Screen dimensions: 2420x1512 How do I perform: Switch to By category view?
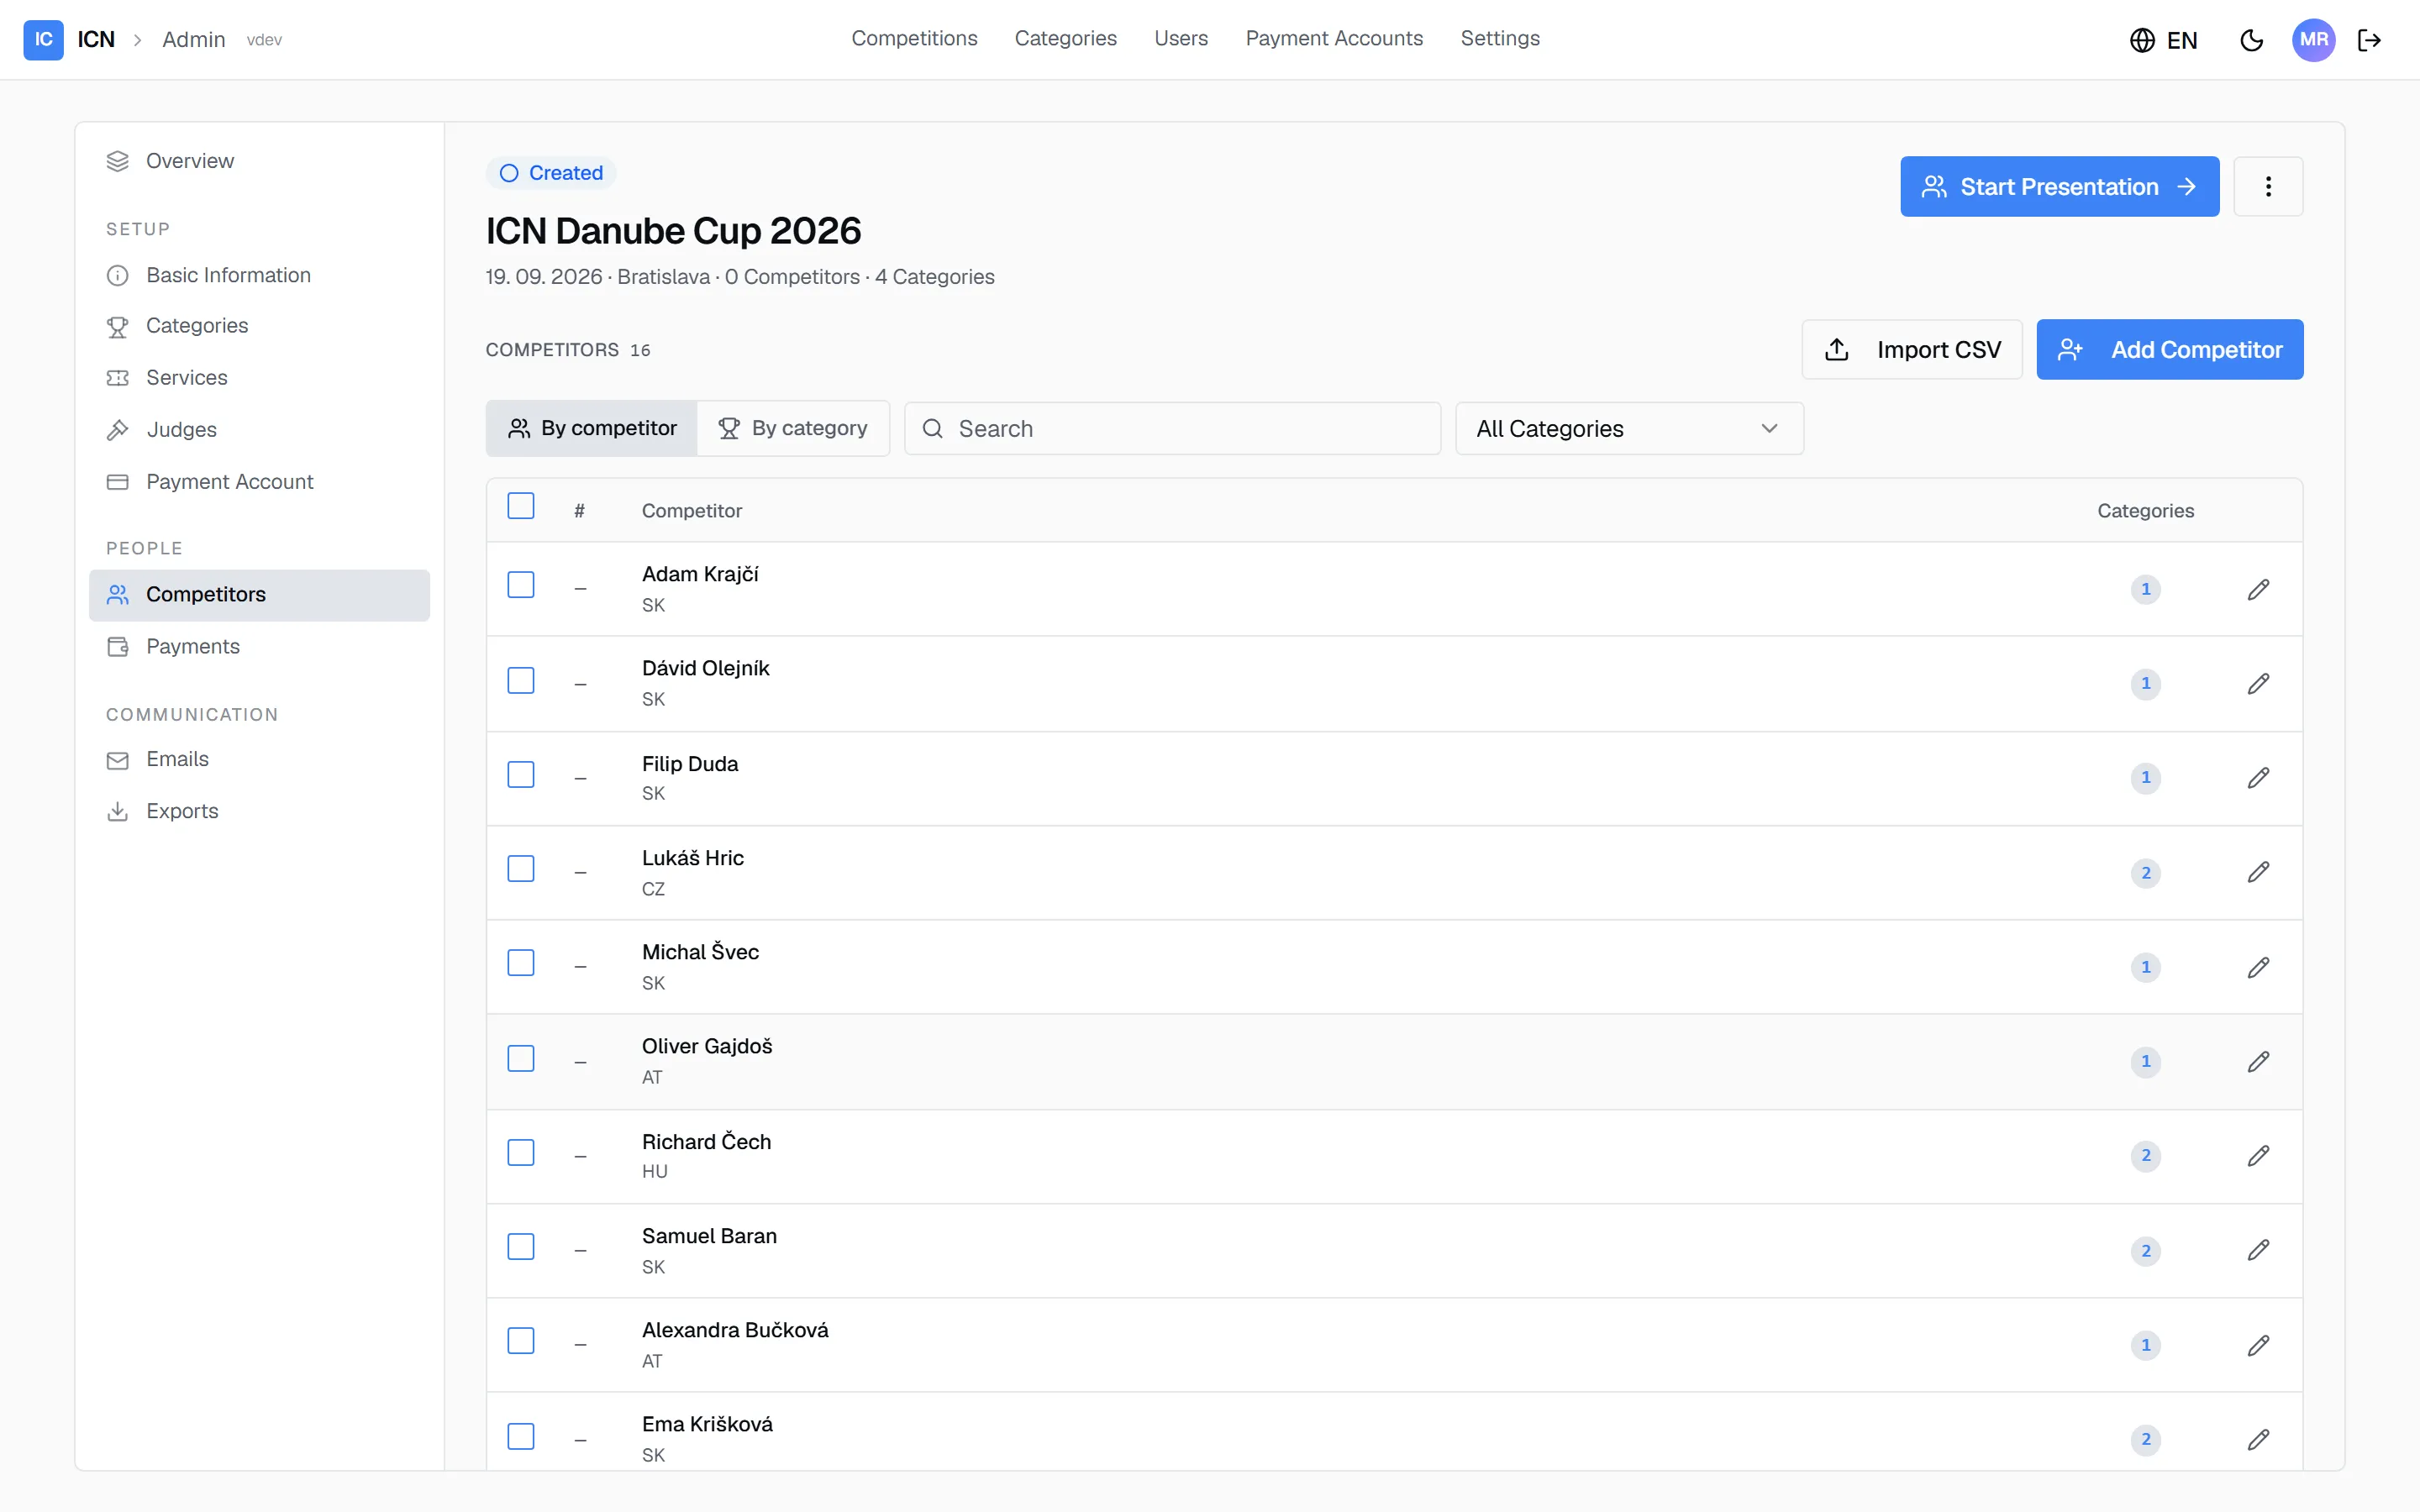(793, 428)
